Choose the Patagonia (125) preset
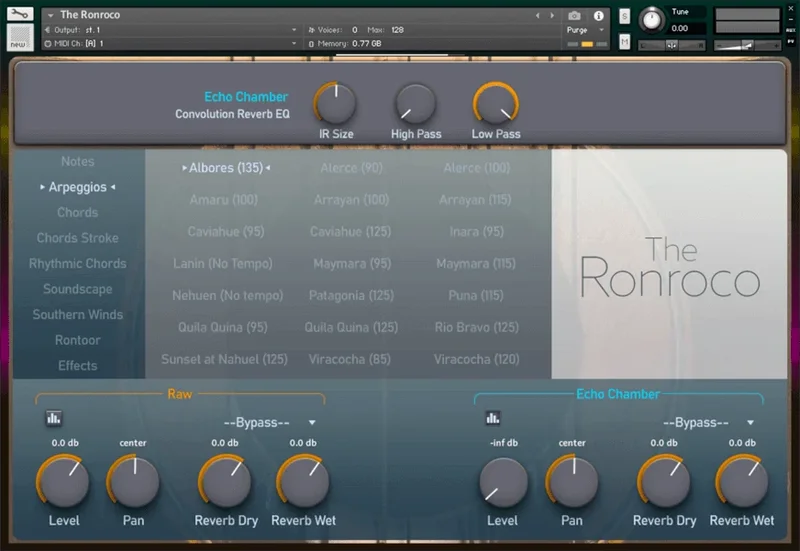Viewport: 800px width, 551px height. (351, 296)
